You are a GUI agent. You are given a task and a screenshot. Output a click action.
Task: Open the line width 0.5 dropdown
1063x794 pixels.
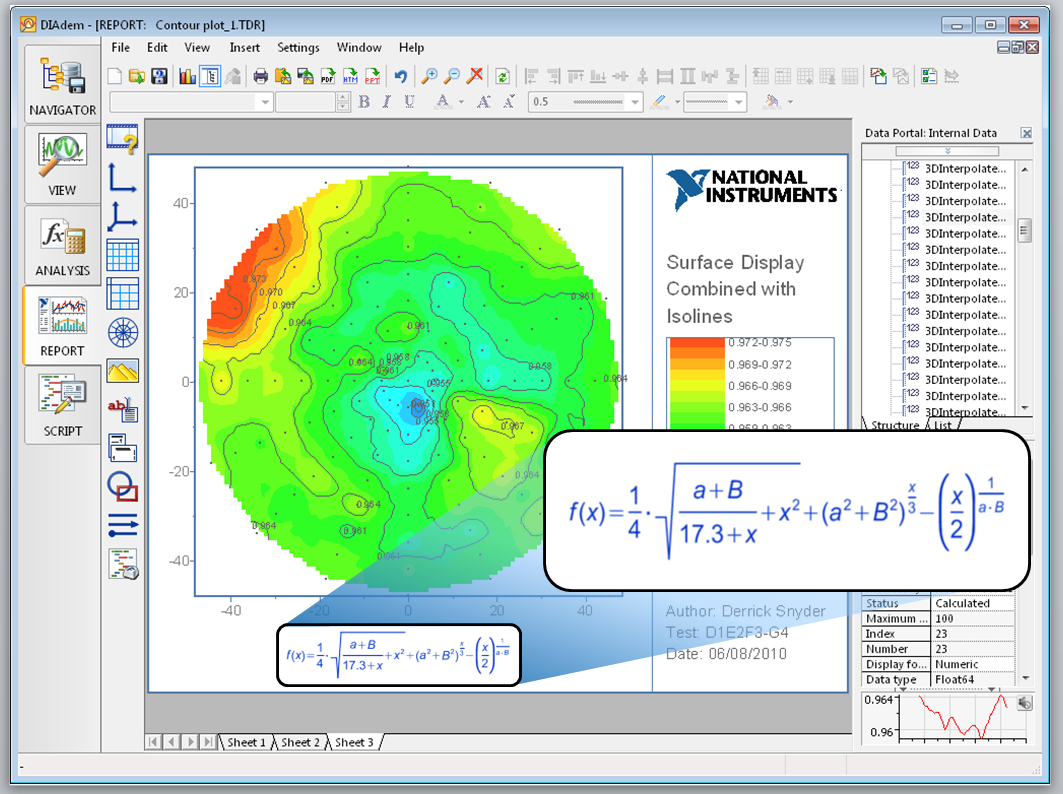pos(634,102)
